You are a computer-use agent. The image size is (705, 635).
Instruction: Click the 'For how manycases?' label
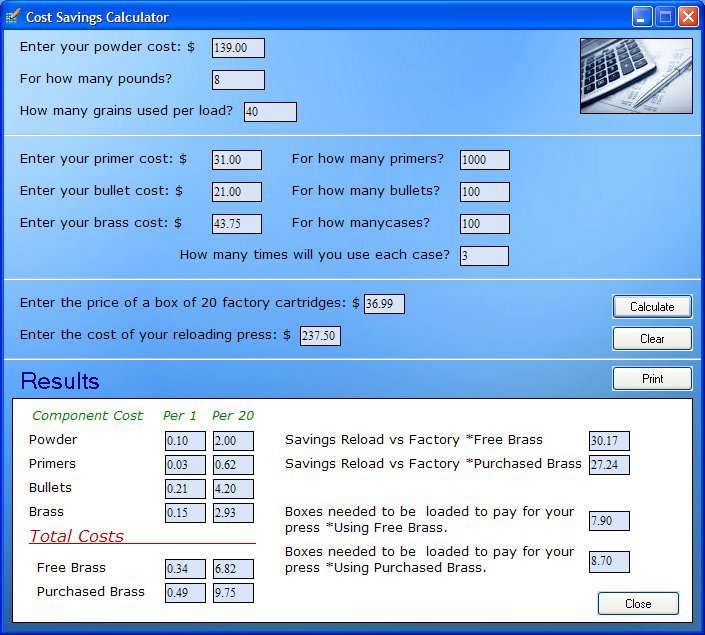(x=361, y=223)
